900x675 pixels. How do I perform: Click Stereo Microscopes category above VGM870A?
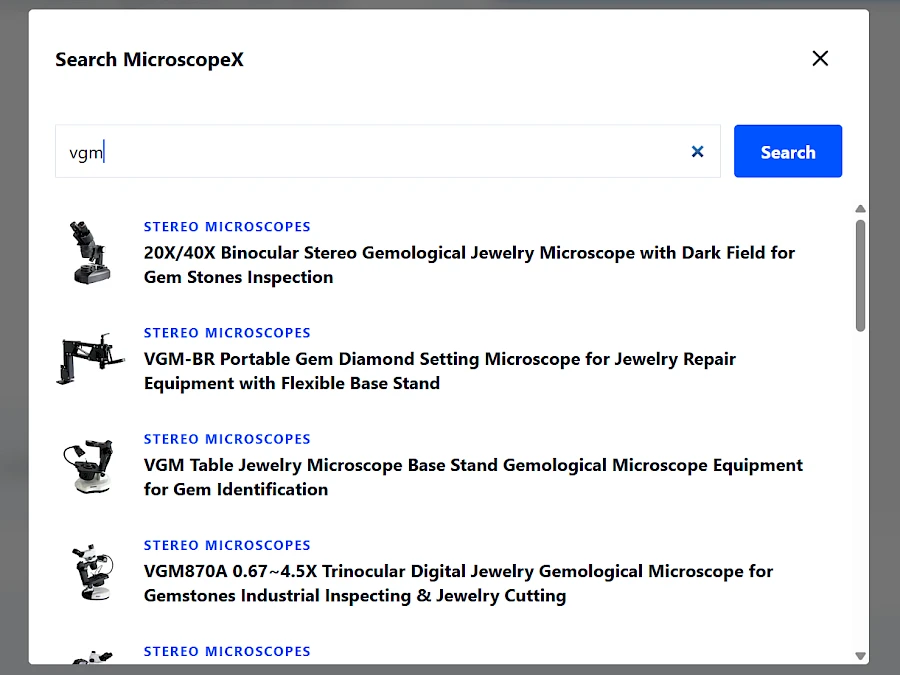point(227,545)
